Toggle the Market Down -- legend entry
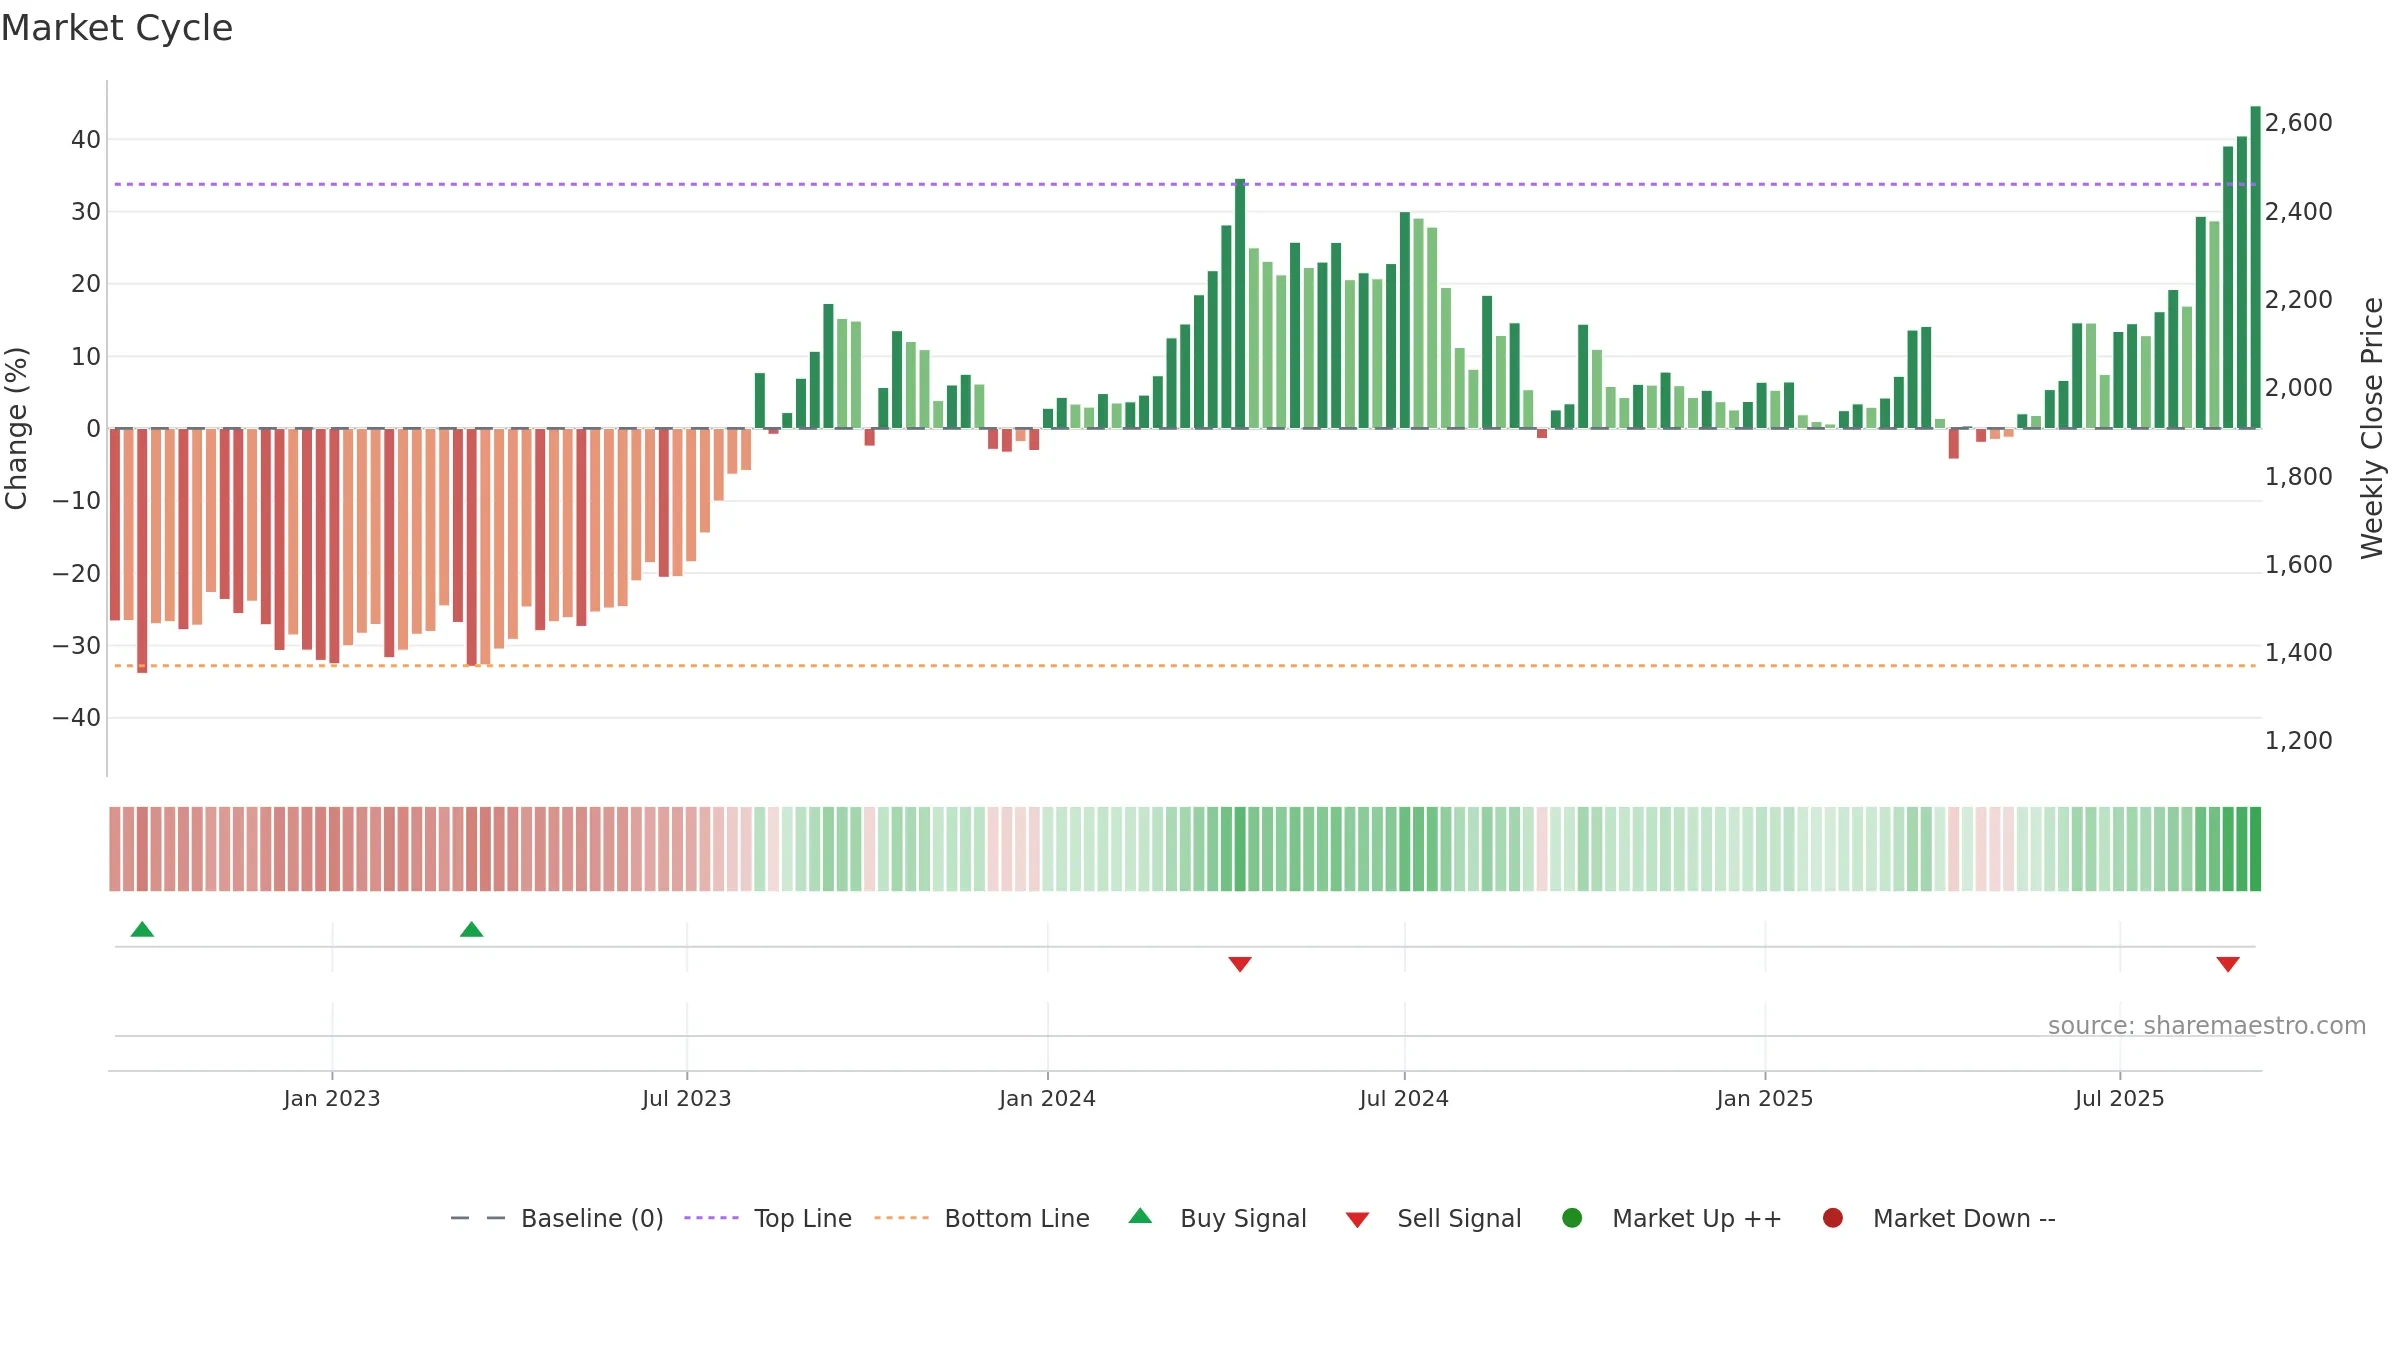Viewport: 2400px width, 1350px height. [1939, 1218]
